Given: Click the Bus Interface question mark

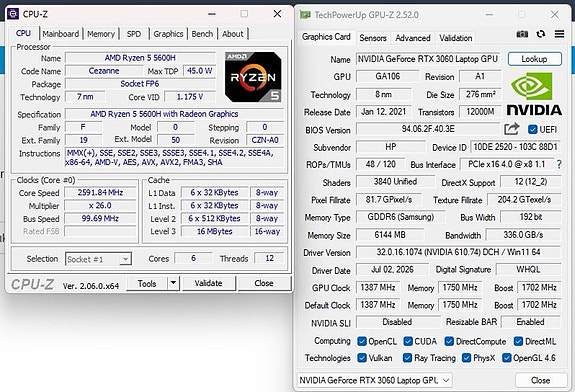Looking at the screenshot, I should click(559, 164).
